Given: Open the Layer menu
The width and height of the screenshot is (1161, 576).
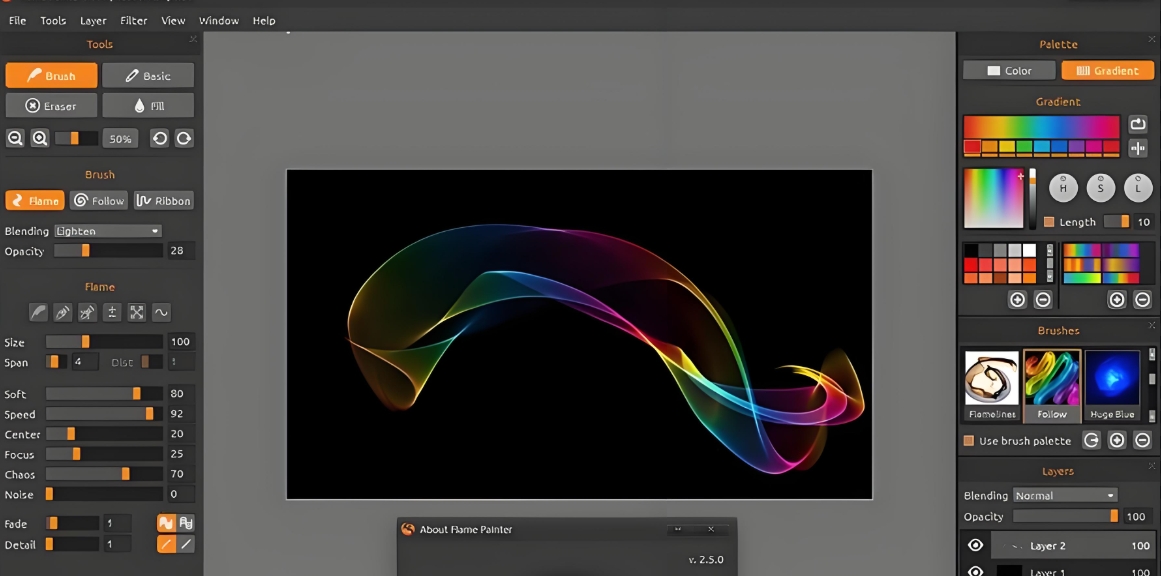Looking at the screenshot, I should click(x=93, y=20).
